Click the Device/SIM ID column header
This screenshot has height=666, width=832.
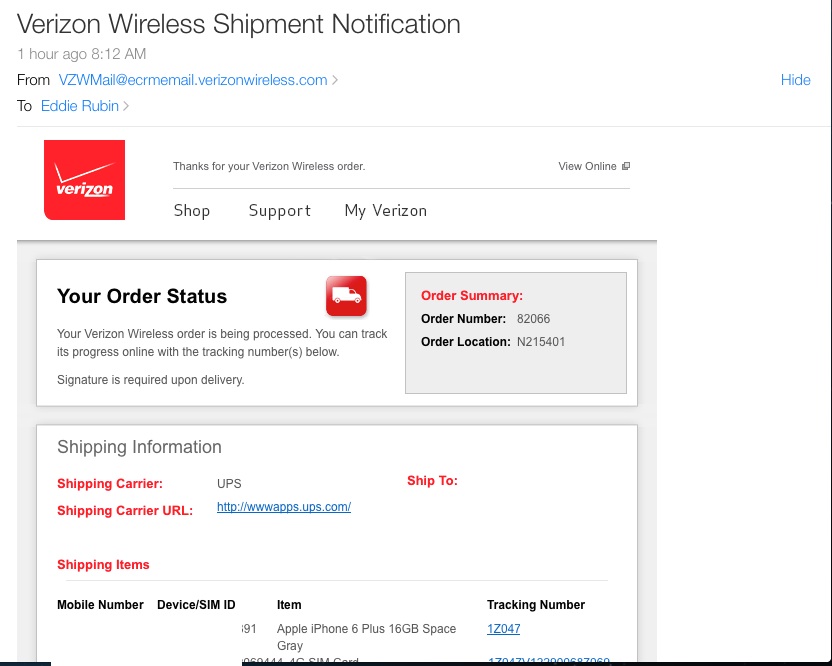(x=196, y=605)
